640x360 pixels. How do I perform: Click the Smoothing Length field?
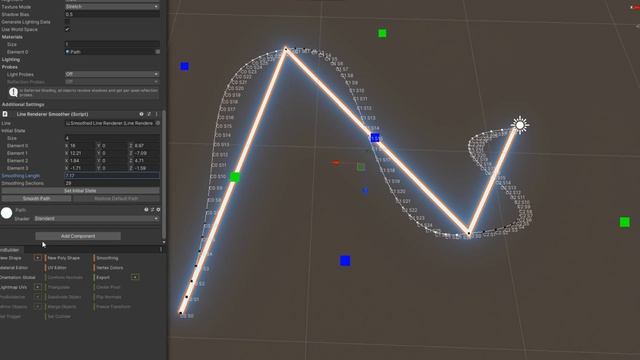point(112,176)
